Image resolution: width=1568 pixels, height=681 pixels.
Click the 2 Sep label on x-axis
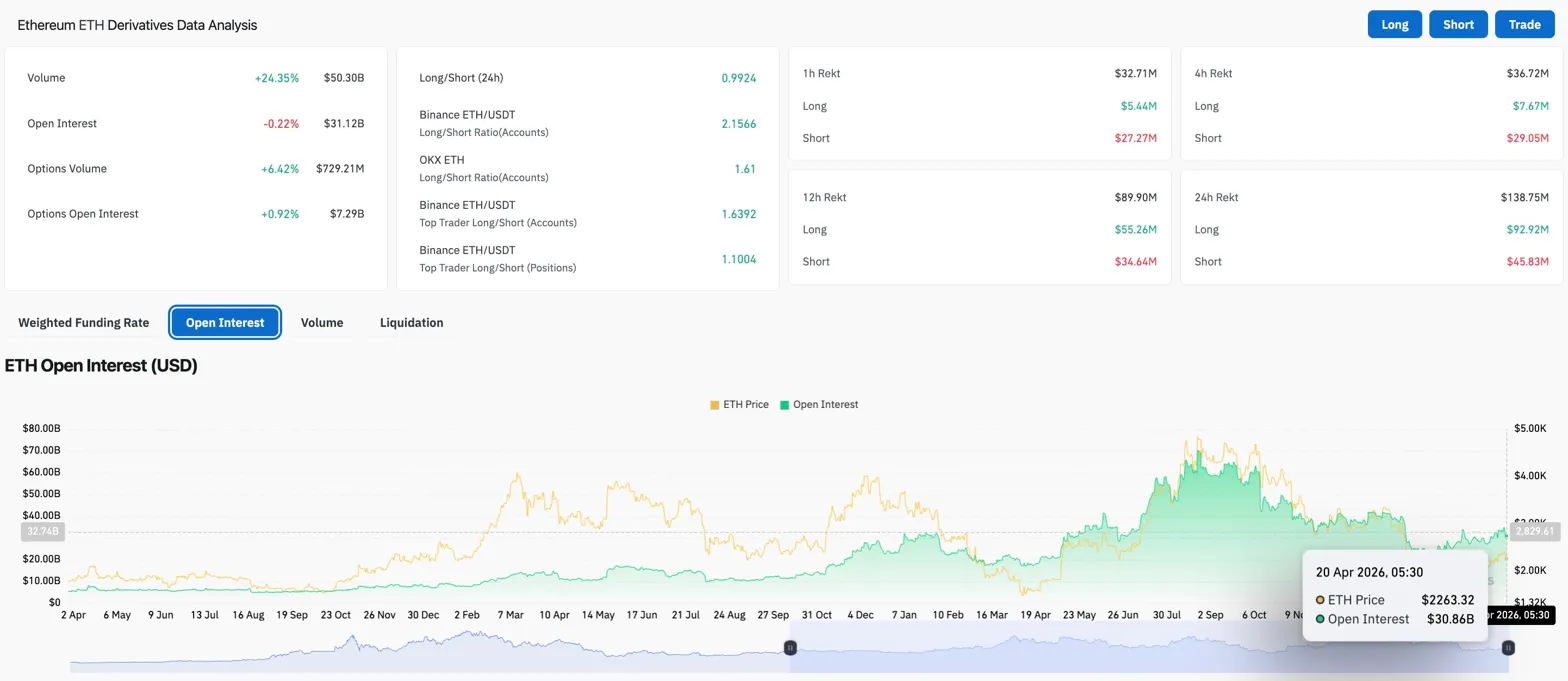pos(1209,615)
